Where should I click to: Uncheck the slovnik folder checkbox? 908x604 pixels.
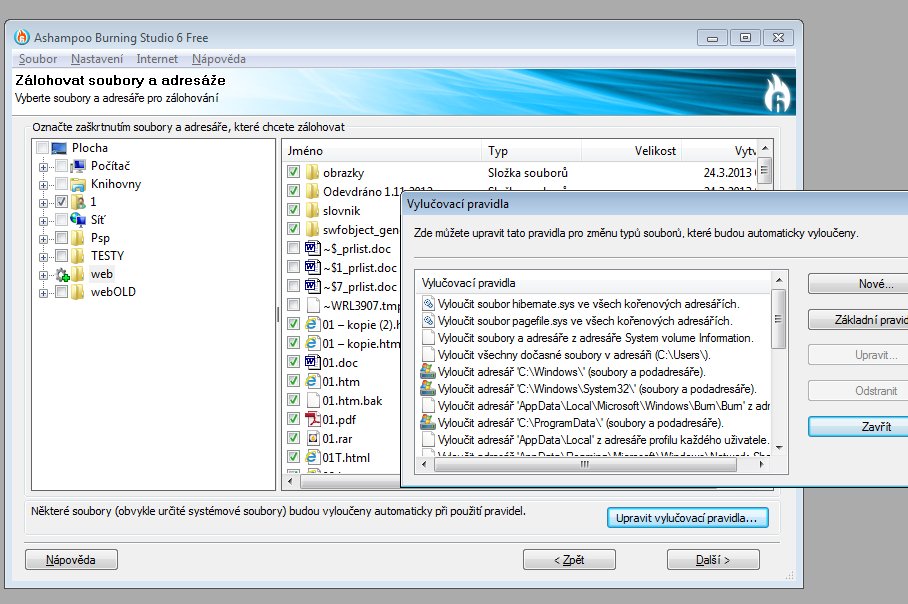294,210
